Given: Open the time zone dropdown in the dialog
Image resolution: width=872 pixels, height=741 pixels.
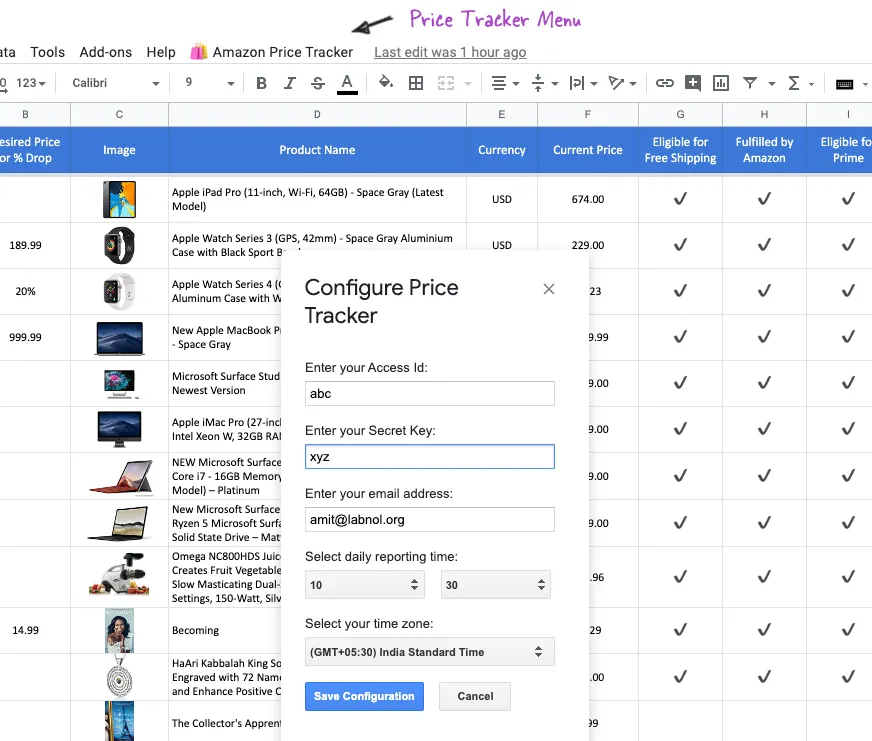Looking at the screenshot, I should tap(429, 651).
